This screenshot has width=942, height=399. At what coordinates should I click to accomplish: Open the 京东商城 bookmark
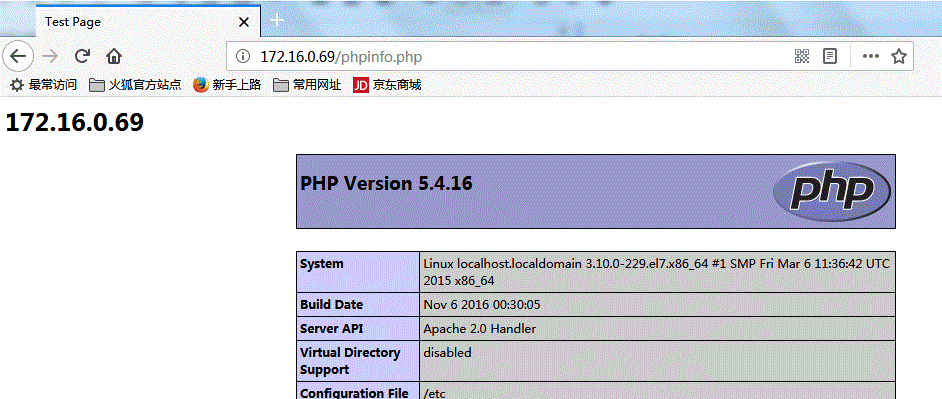click(387, 85)
